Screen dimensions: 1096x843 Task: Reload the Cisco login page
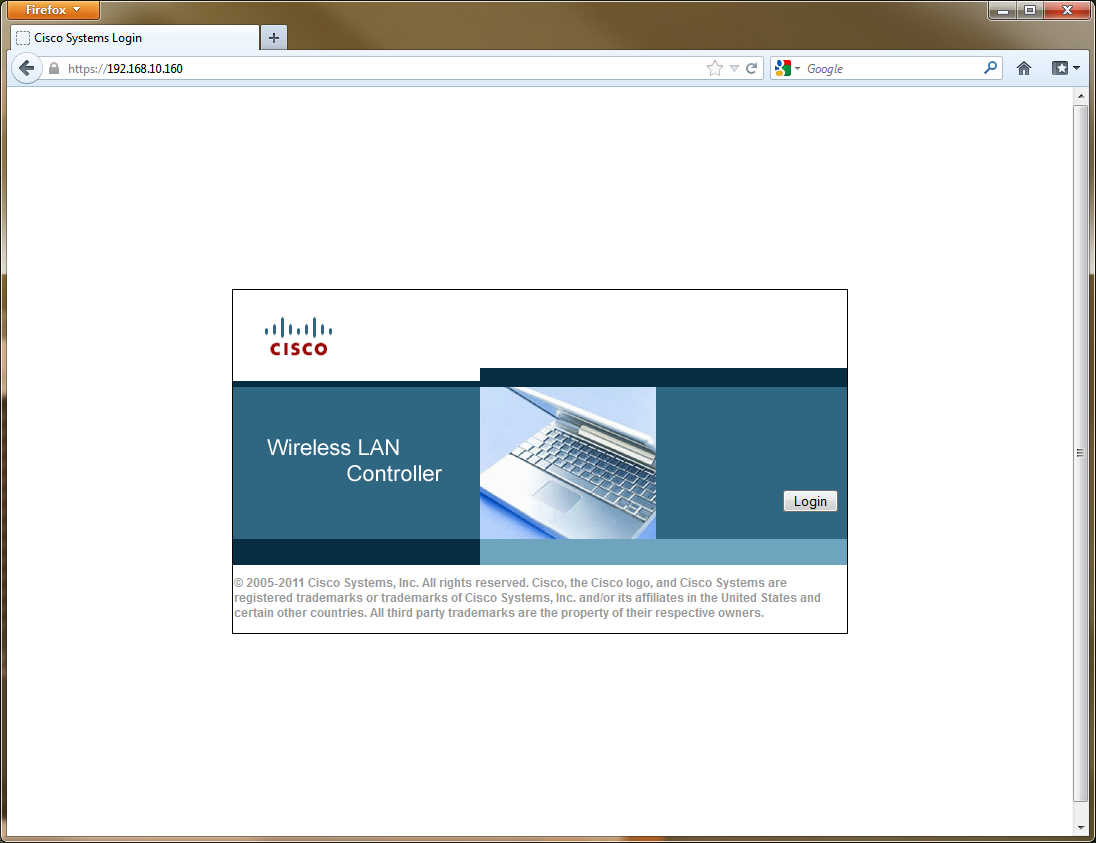click(751, 68)
